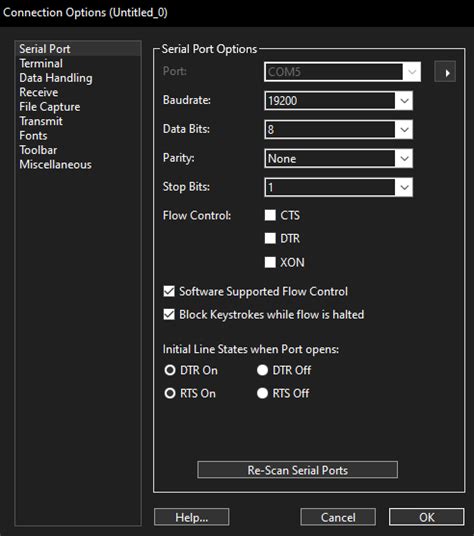Expand the Stop Bits dropdown arrow

(x=404, y=187)
